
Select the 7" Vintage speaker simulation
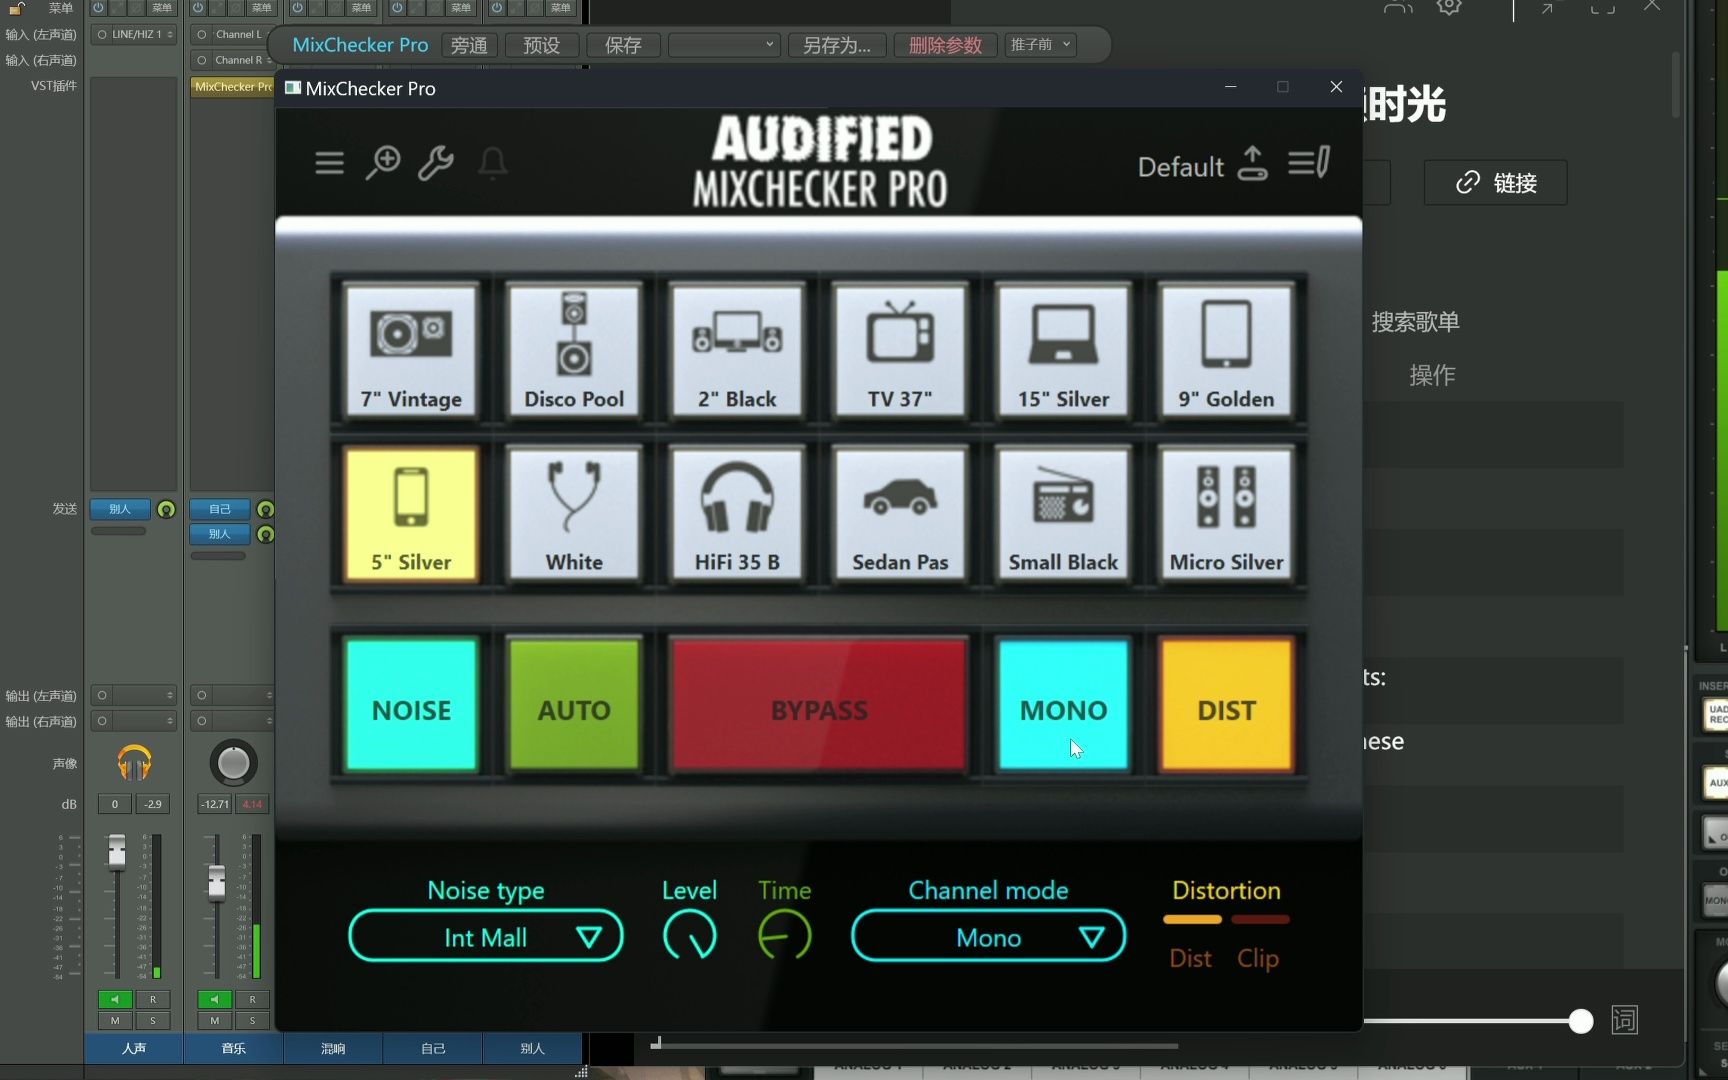[411, 349]
